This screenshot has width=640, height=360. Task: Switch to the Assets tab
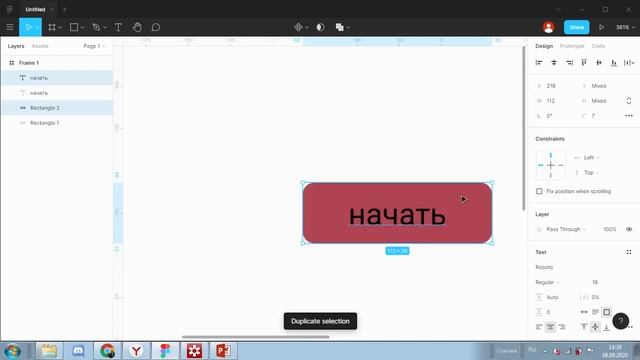(x=40, y=46)
